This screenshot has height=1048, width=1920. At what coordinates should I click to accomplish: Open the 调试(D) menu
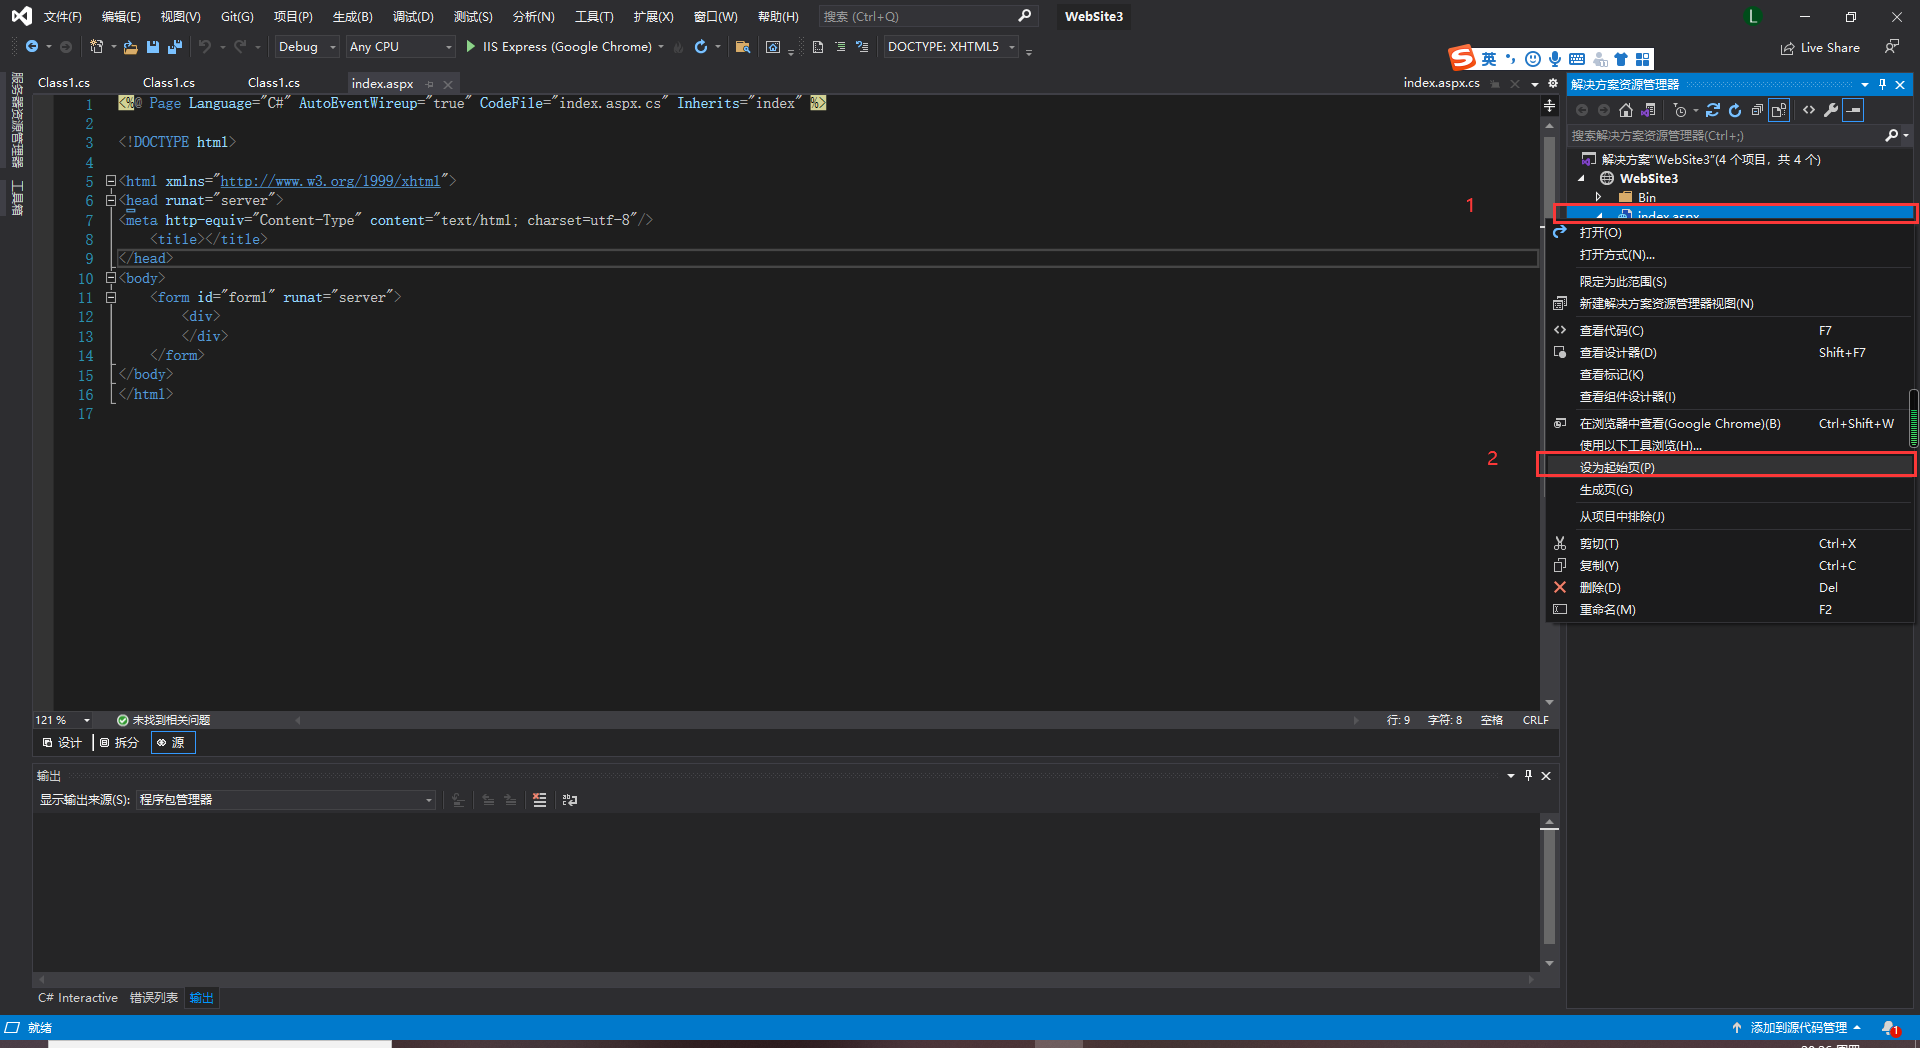pyautogui.click(x=413, y=17)
